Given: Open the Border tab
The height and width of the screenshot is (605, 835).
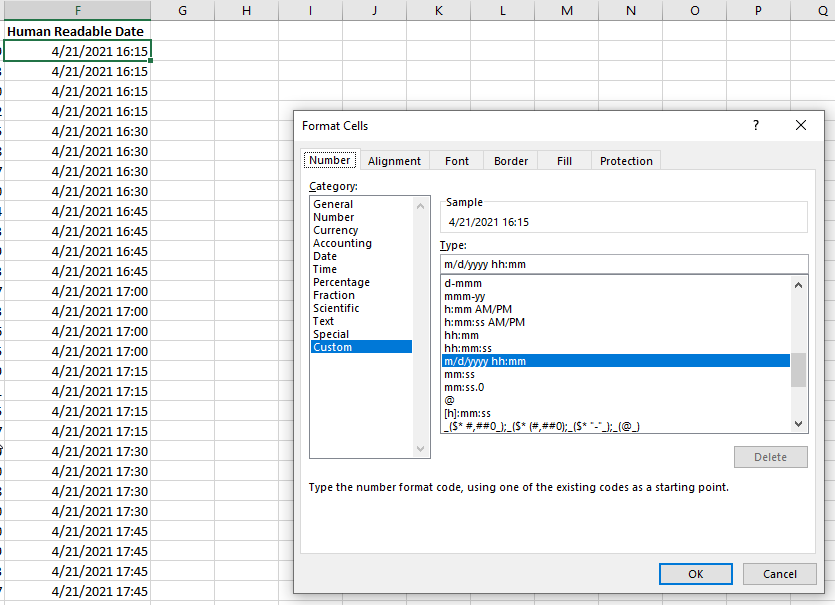Looking at the screenshot, I should point(512,160).
